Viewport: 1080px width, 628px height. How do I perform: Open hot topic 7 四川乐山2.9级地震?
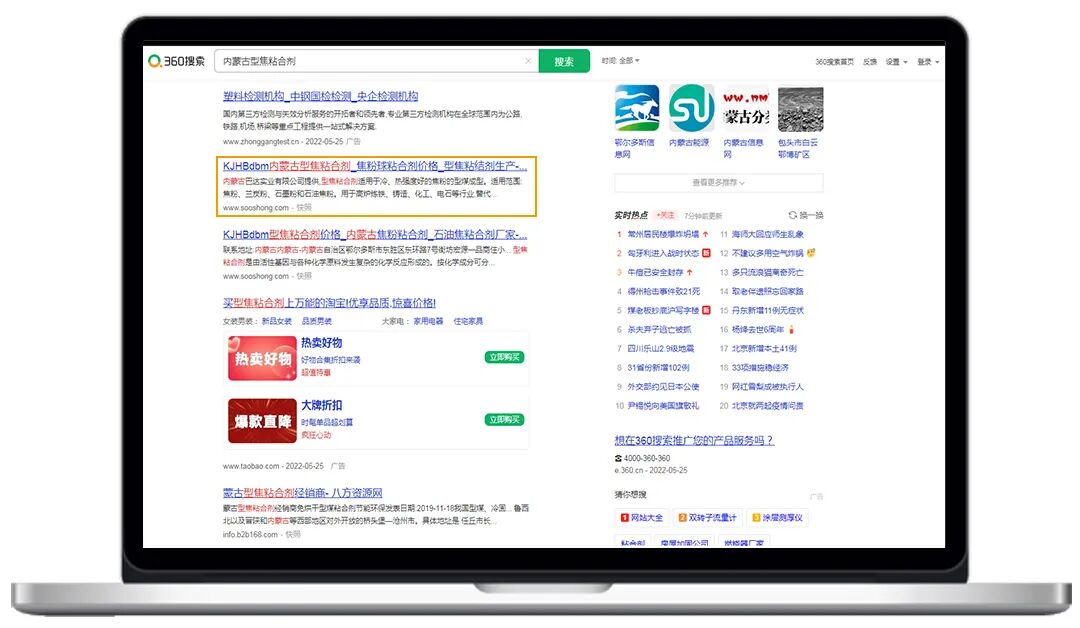coord(661,348)
